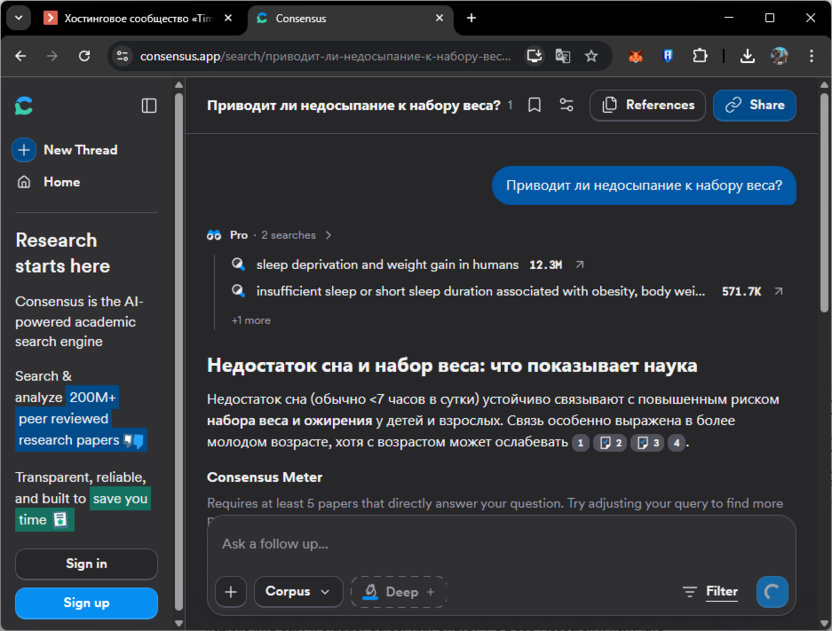Viewport: 832px width, 631px height.
Task: Close the Consensus browser tab
Action: click(439, 18)
